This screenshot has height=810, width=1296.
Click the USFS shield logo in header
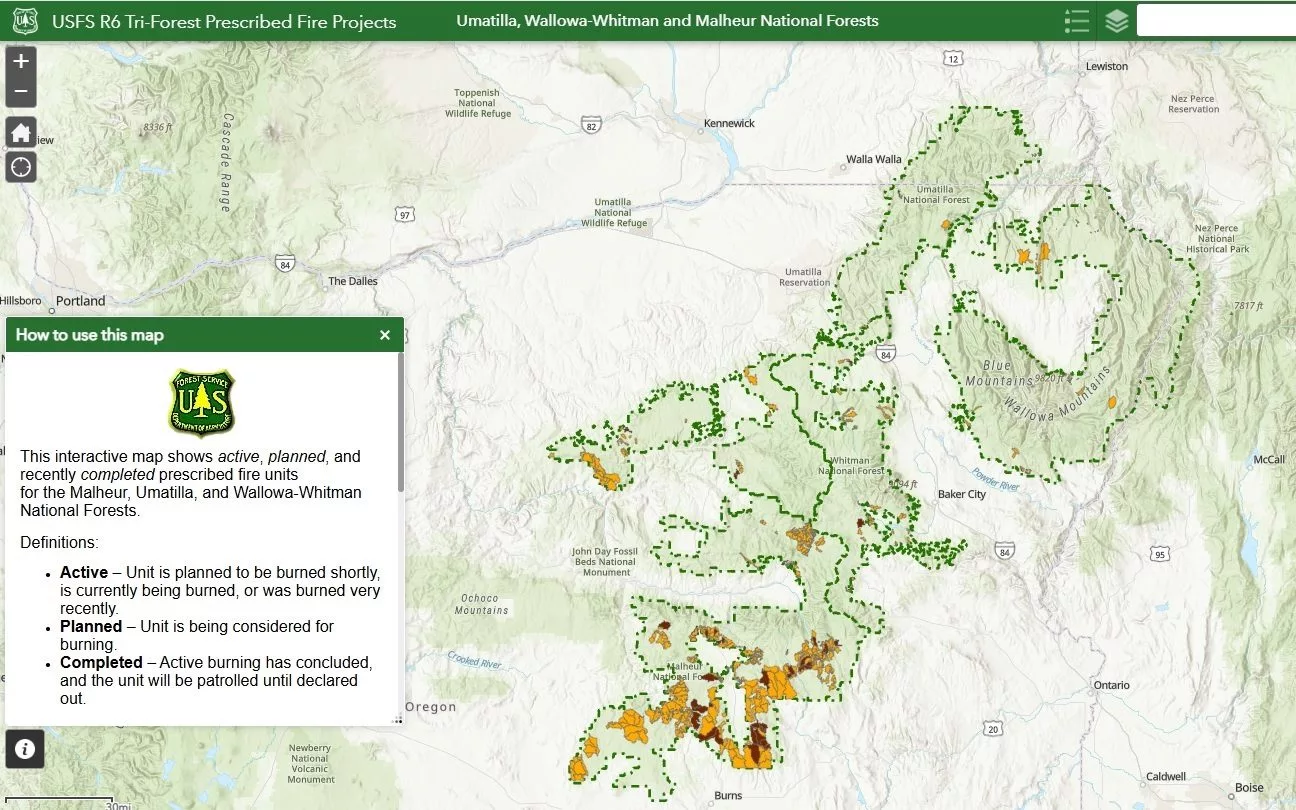[x=25, y=21]
